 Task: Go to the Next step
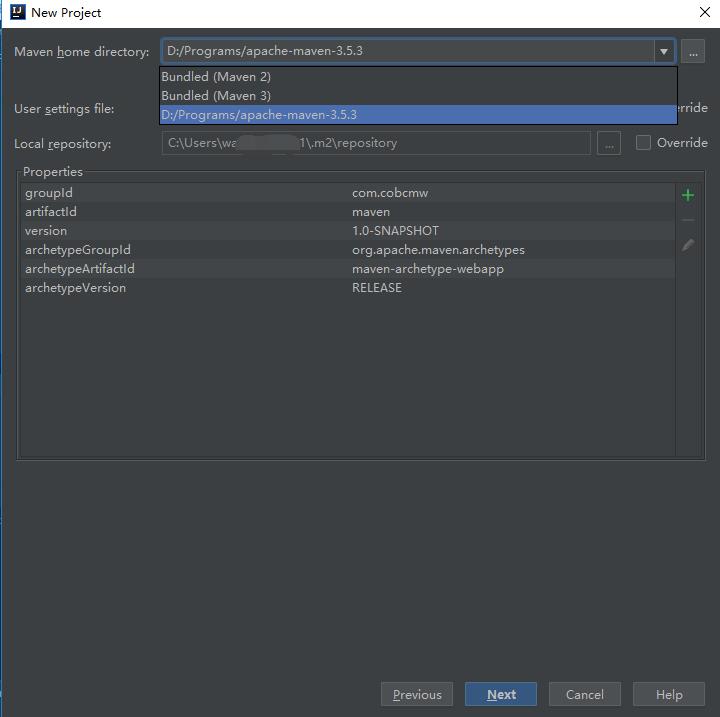pos(501,694)
